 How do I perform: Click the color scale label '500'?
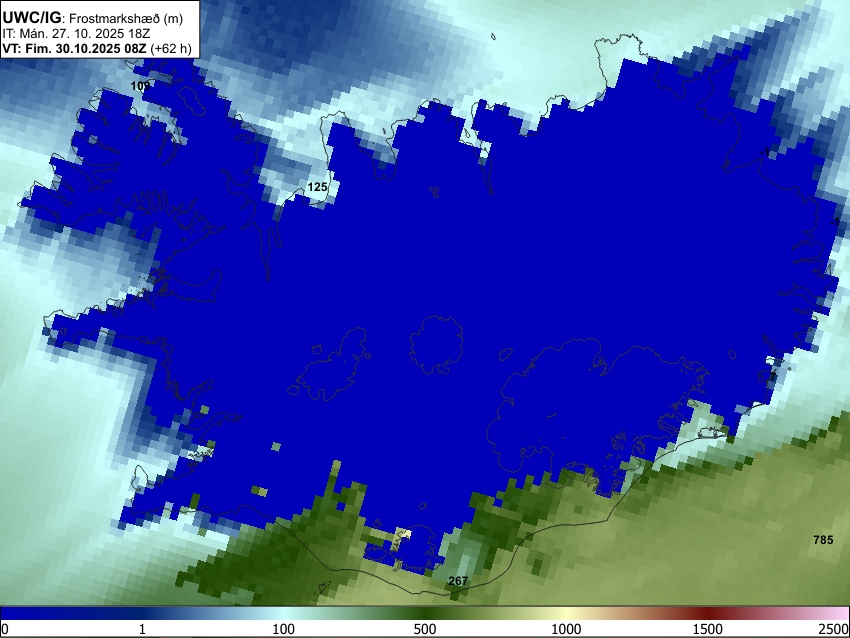coord(425,629)
